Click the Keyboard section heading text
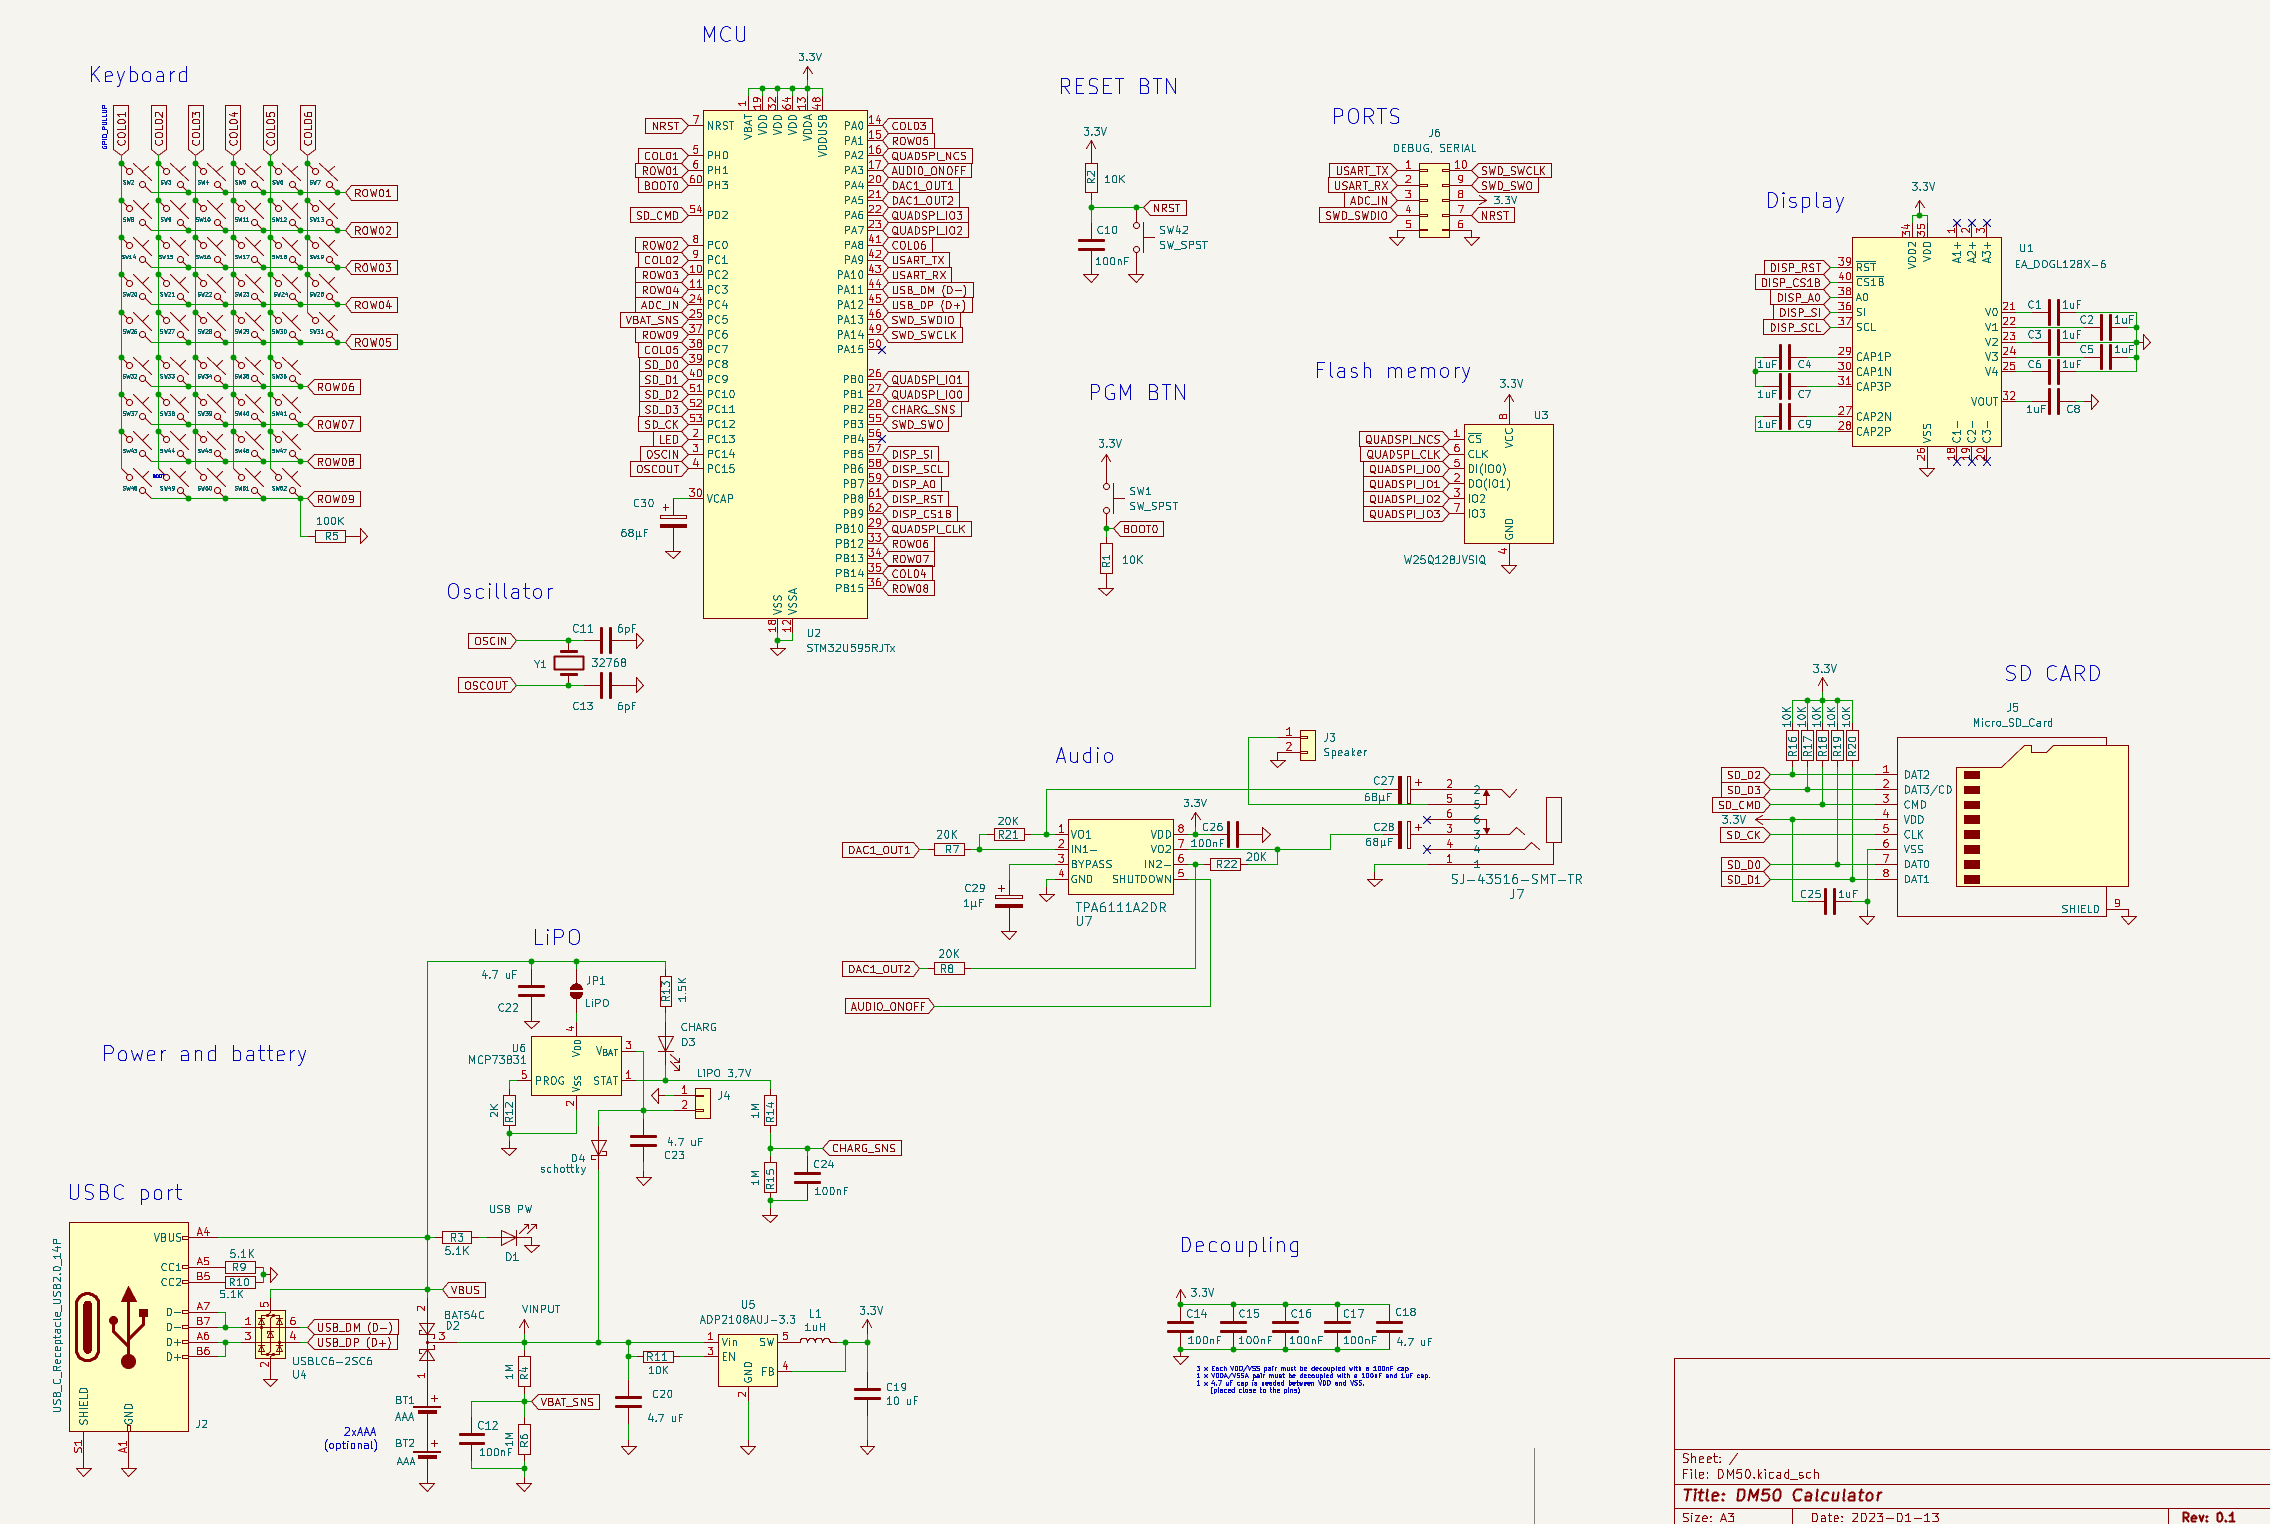2270x1524 pixels. [138, 75]
